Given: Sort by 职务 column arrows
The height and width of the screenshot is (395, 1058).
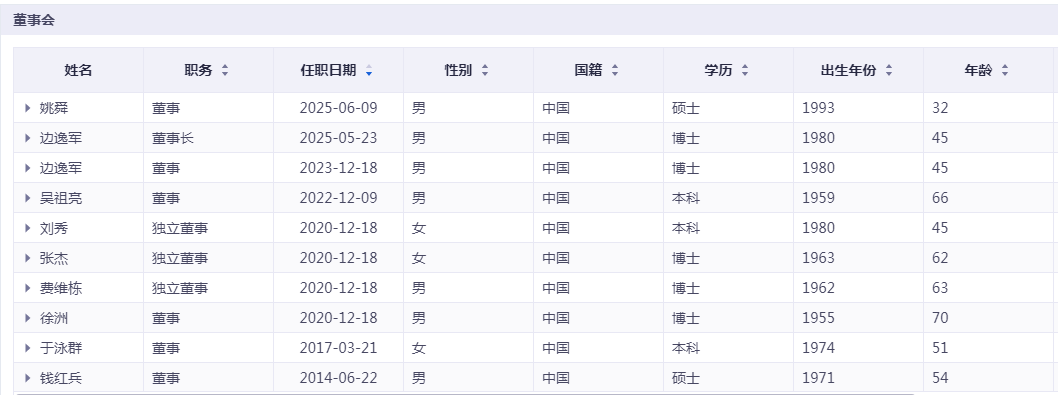Looking at the screenshot, I should (225, 70).
